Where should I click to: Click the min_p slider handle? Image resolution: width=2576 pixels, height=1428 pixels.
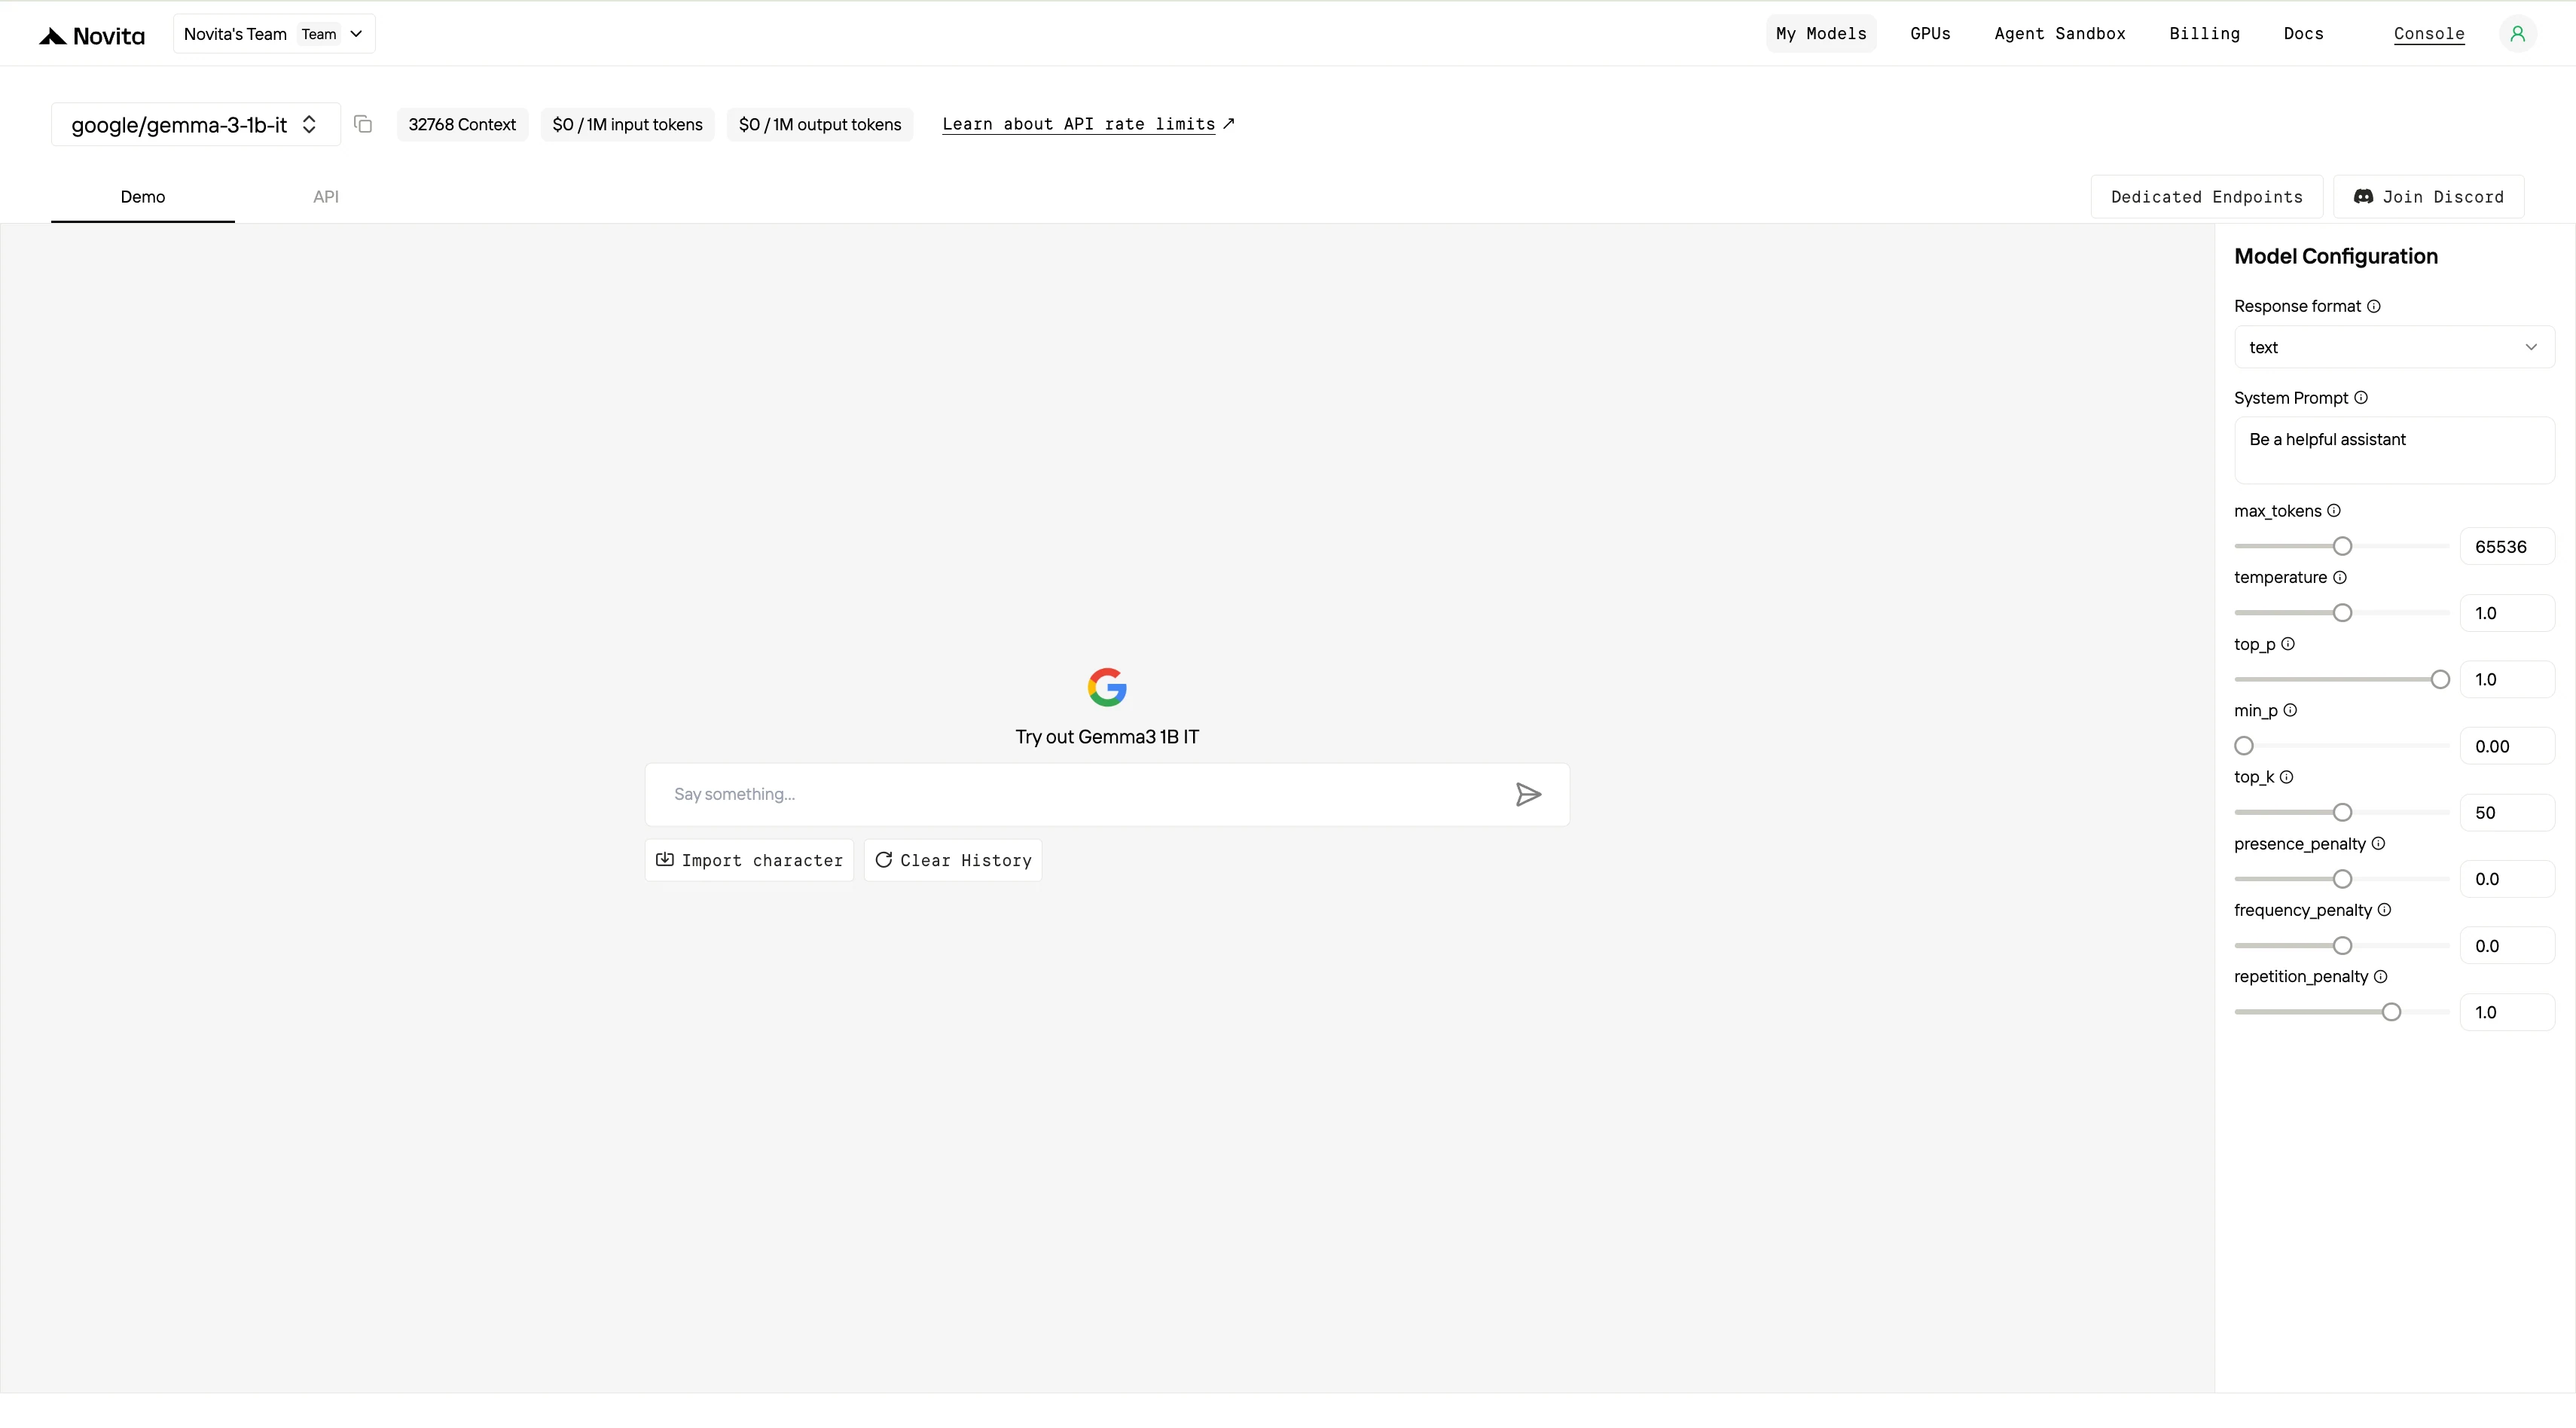tap(2244, 746)
